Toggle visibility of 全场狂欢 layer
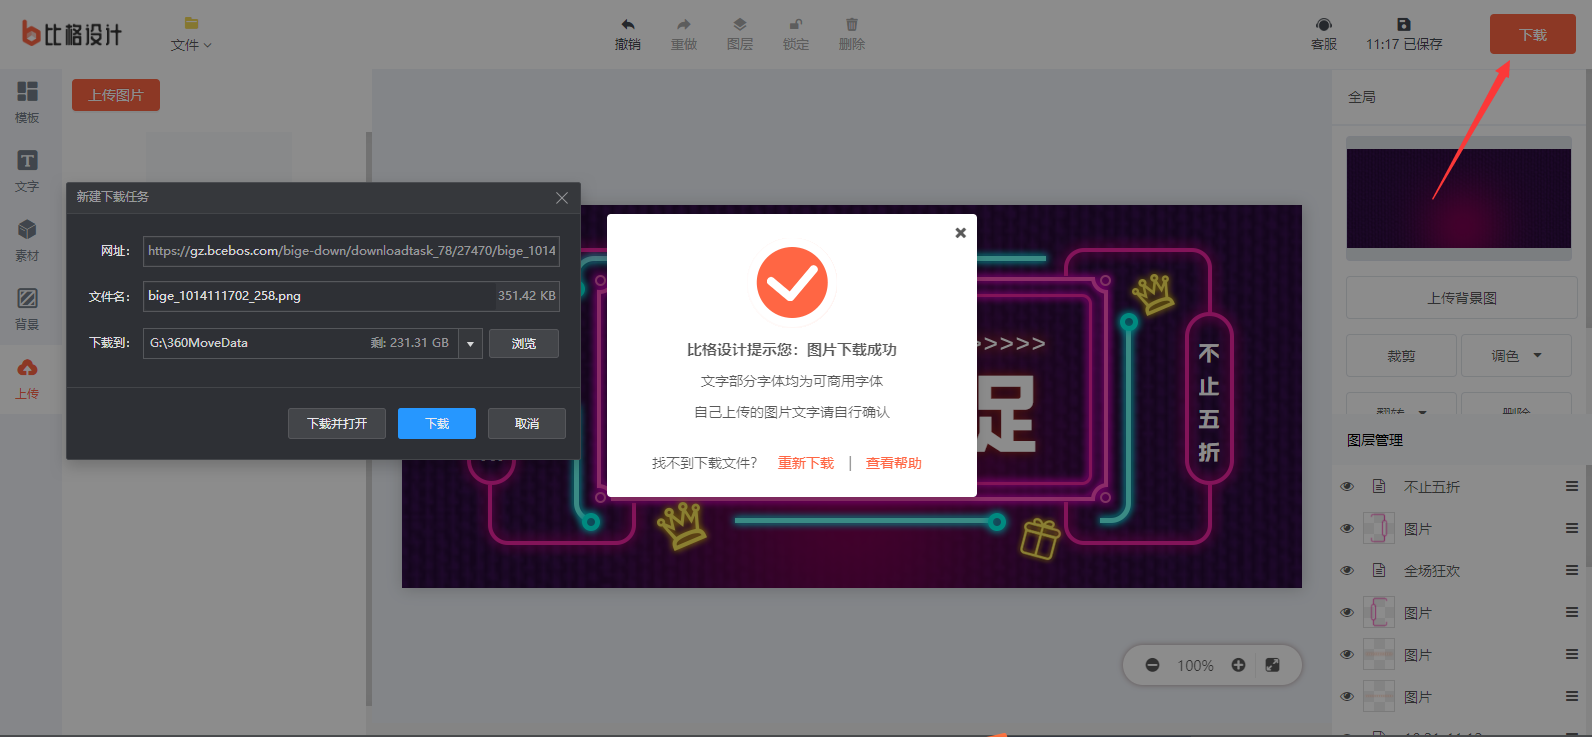Image resolution: width=1592 pixels, height=737 pixels. [x=1347, y=571]
